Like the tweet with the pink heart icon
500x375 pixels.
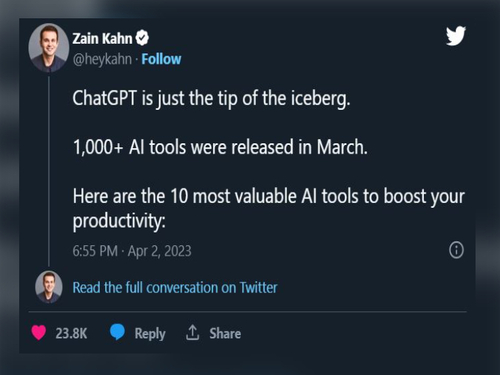[x=39, y=332]
